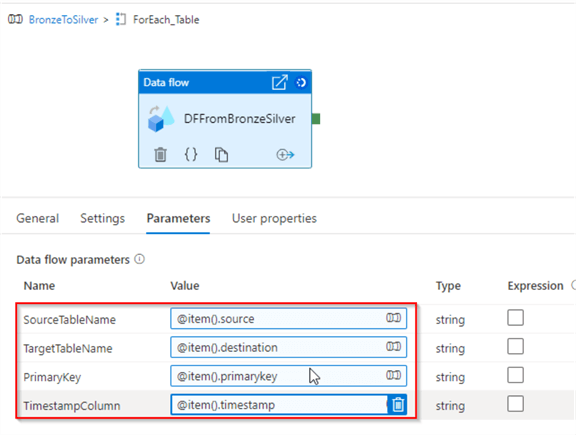Switch to the General tab
576x435 pixels.
(x=37, y=218)
